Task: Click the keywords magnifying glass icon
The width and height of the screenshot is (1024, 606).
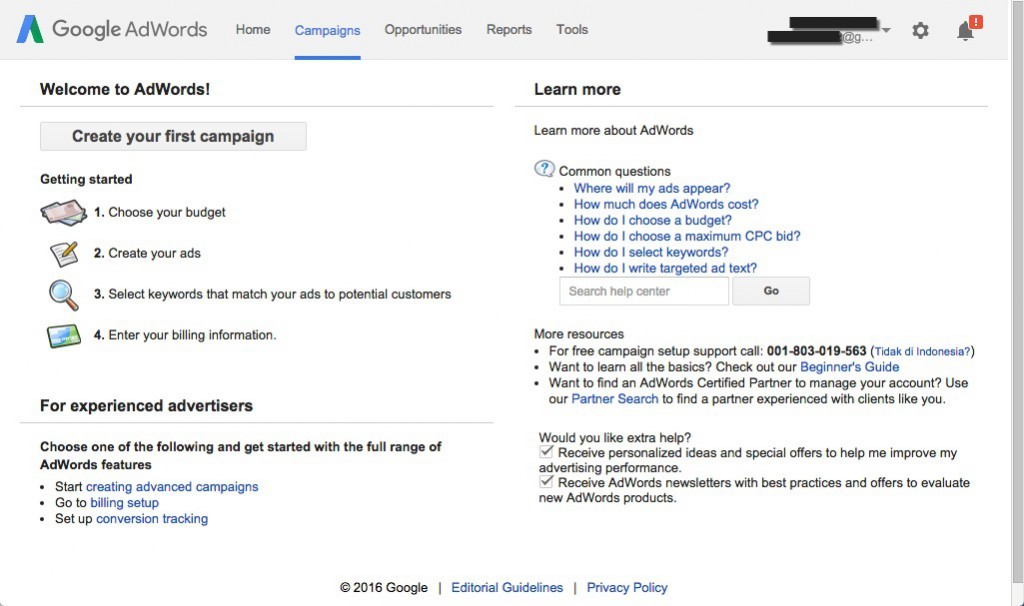Action: coord(64,295)
